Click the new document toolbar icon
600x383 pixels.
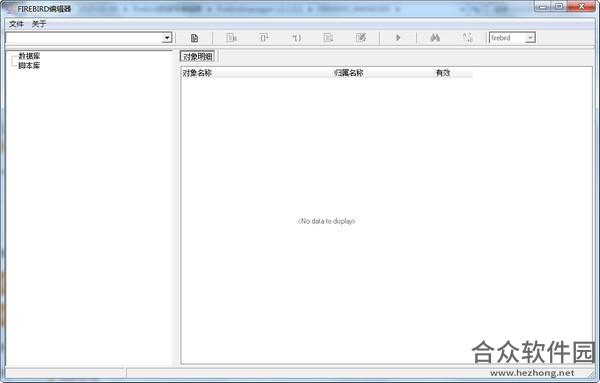(x=194, y=38)
